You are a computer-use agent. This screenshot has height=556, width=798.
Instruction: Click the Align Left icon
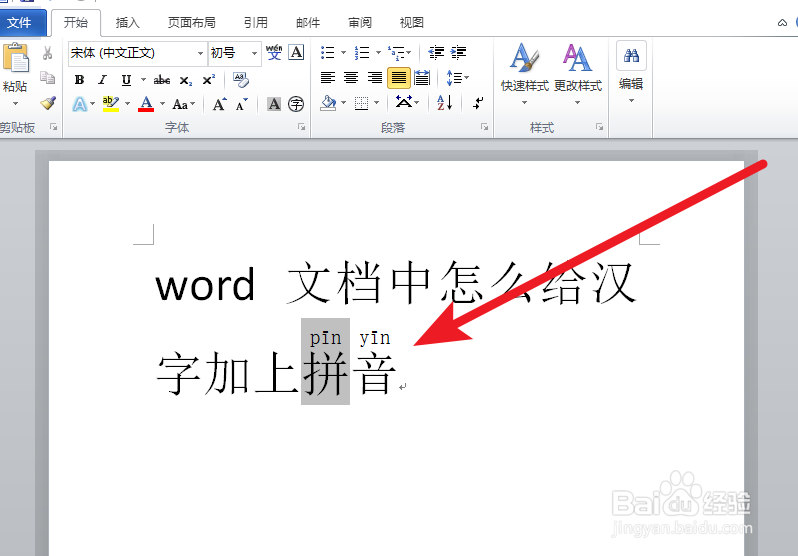[x=328, y=78]
